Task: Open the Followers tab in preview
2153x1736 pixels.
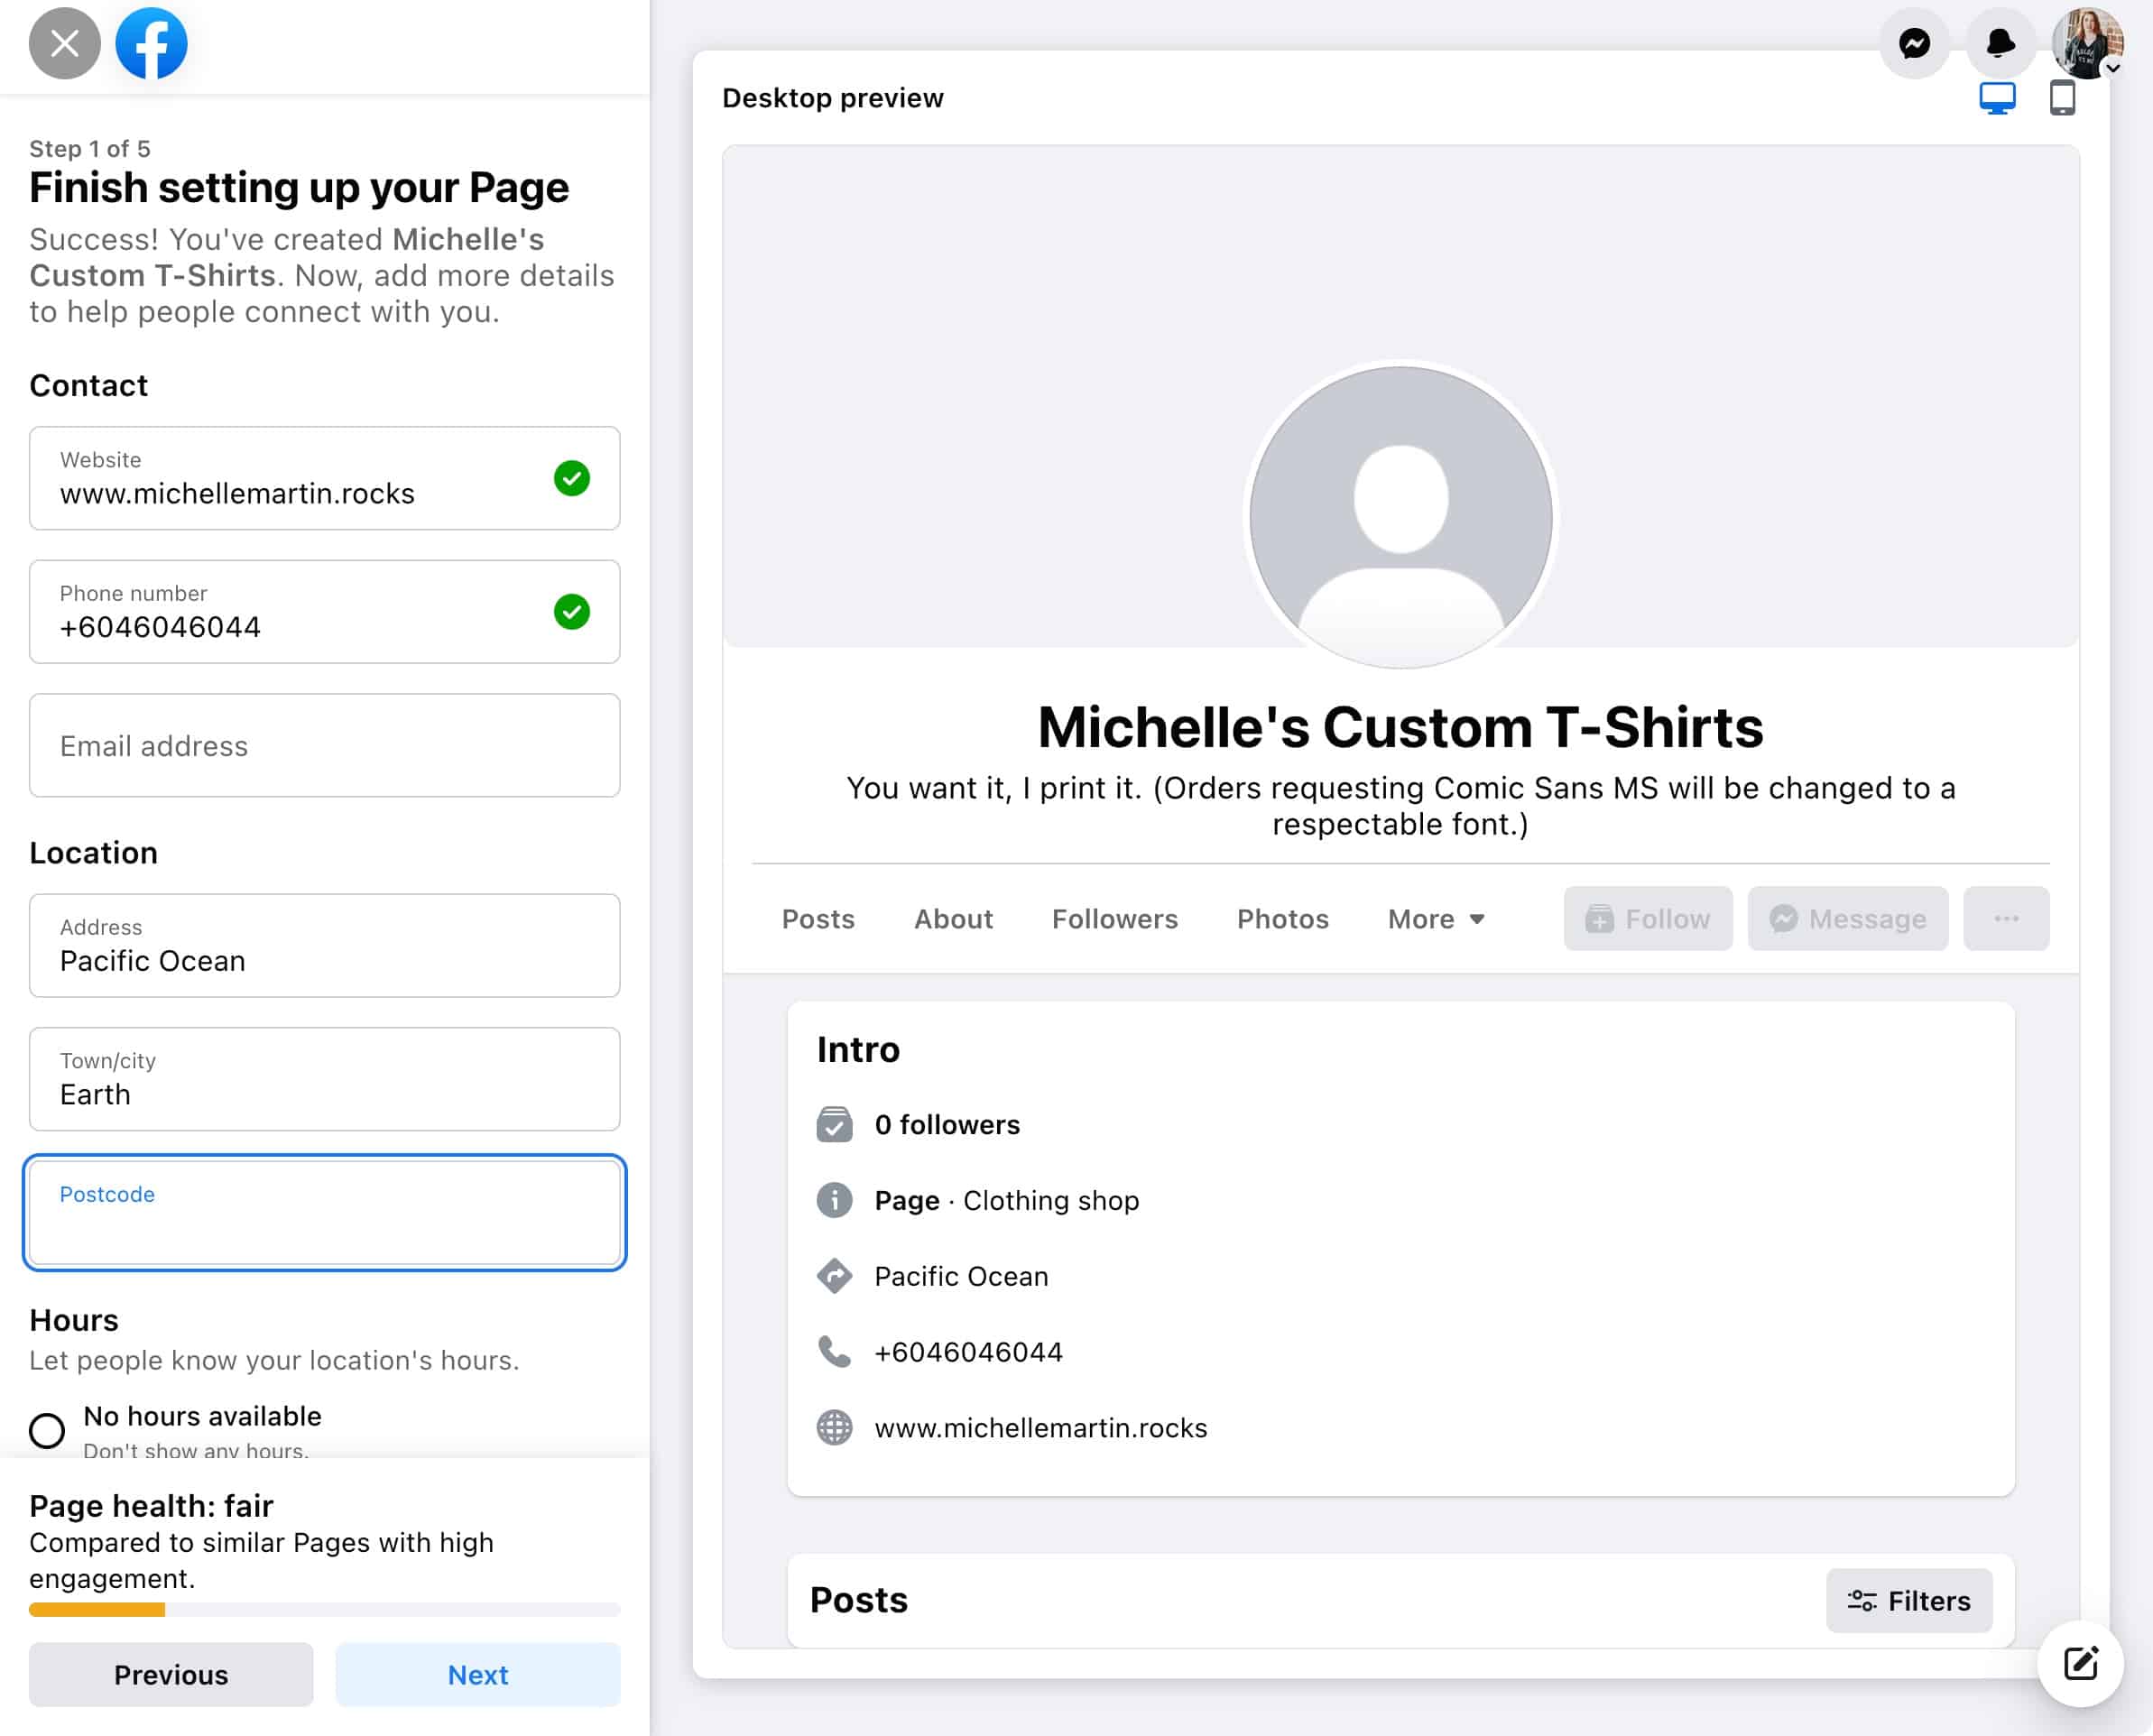Action: (x=1115, y=919)
